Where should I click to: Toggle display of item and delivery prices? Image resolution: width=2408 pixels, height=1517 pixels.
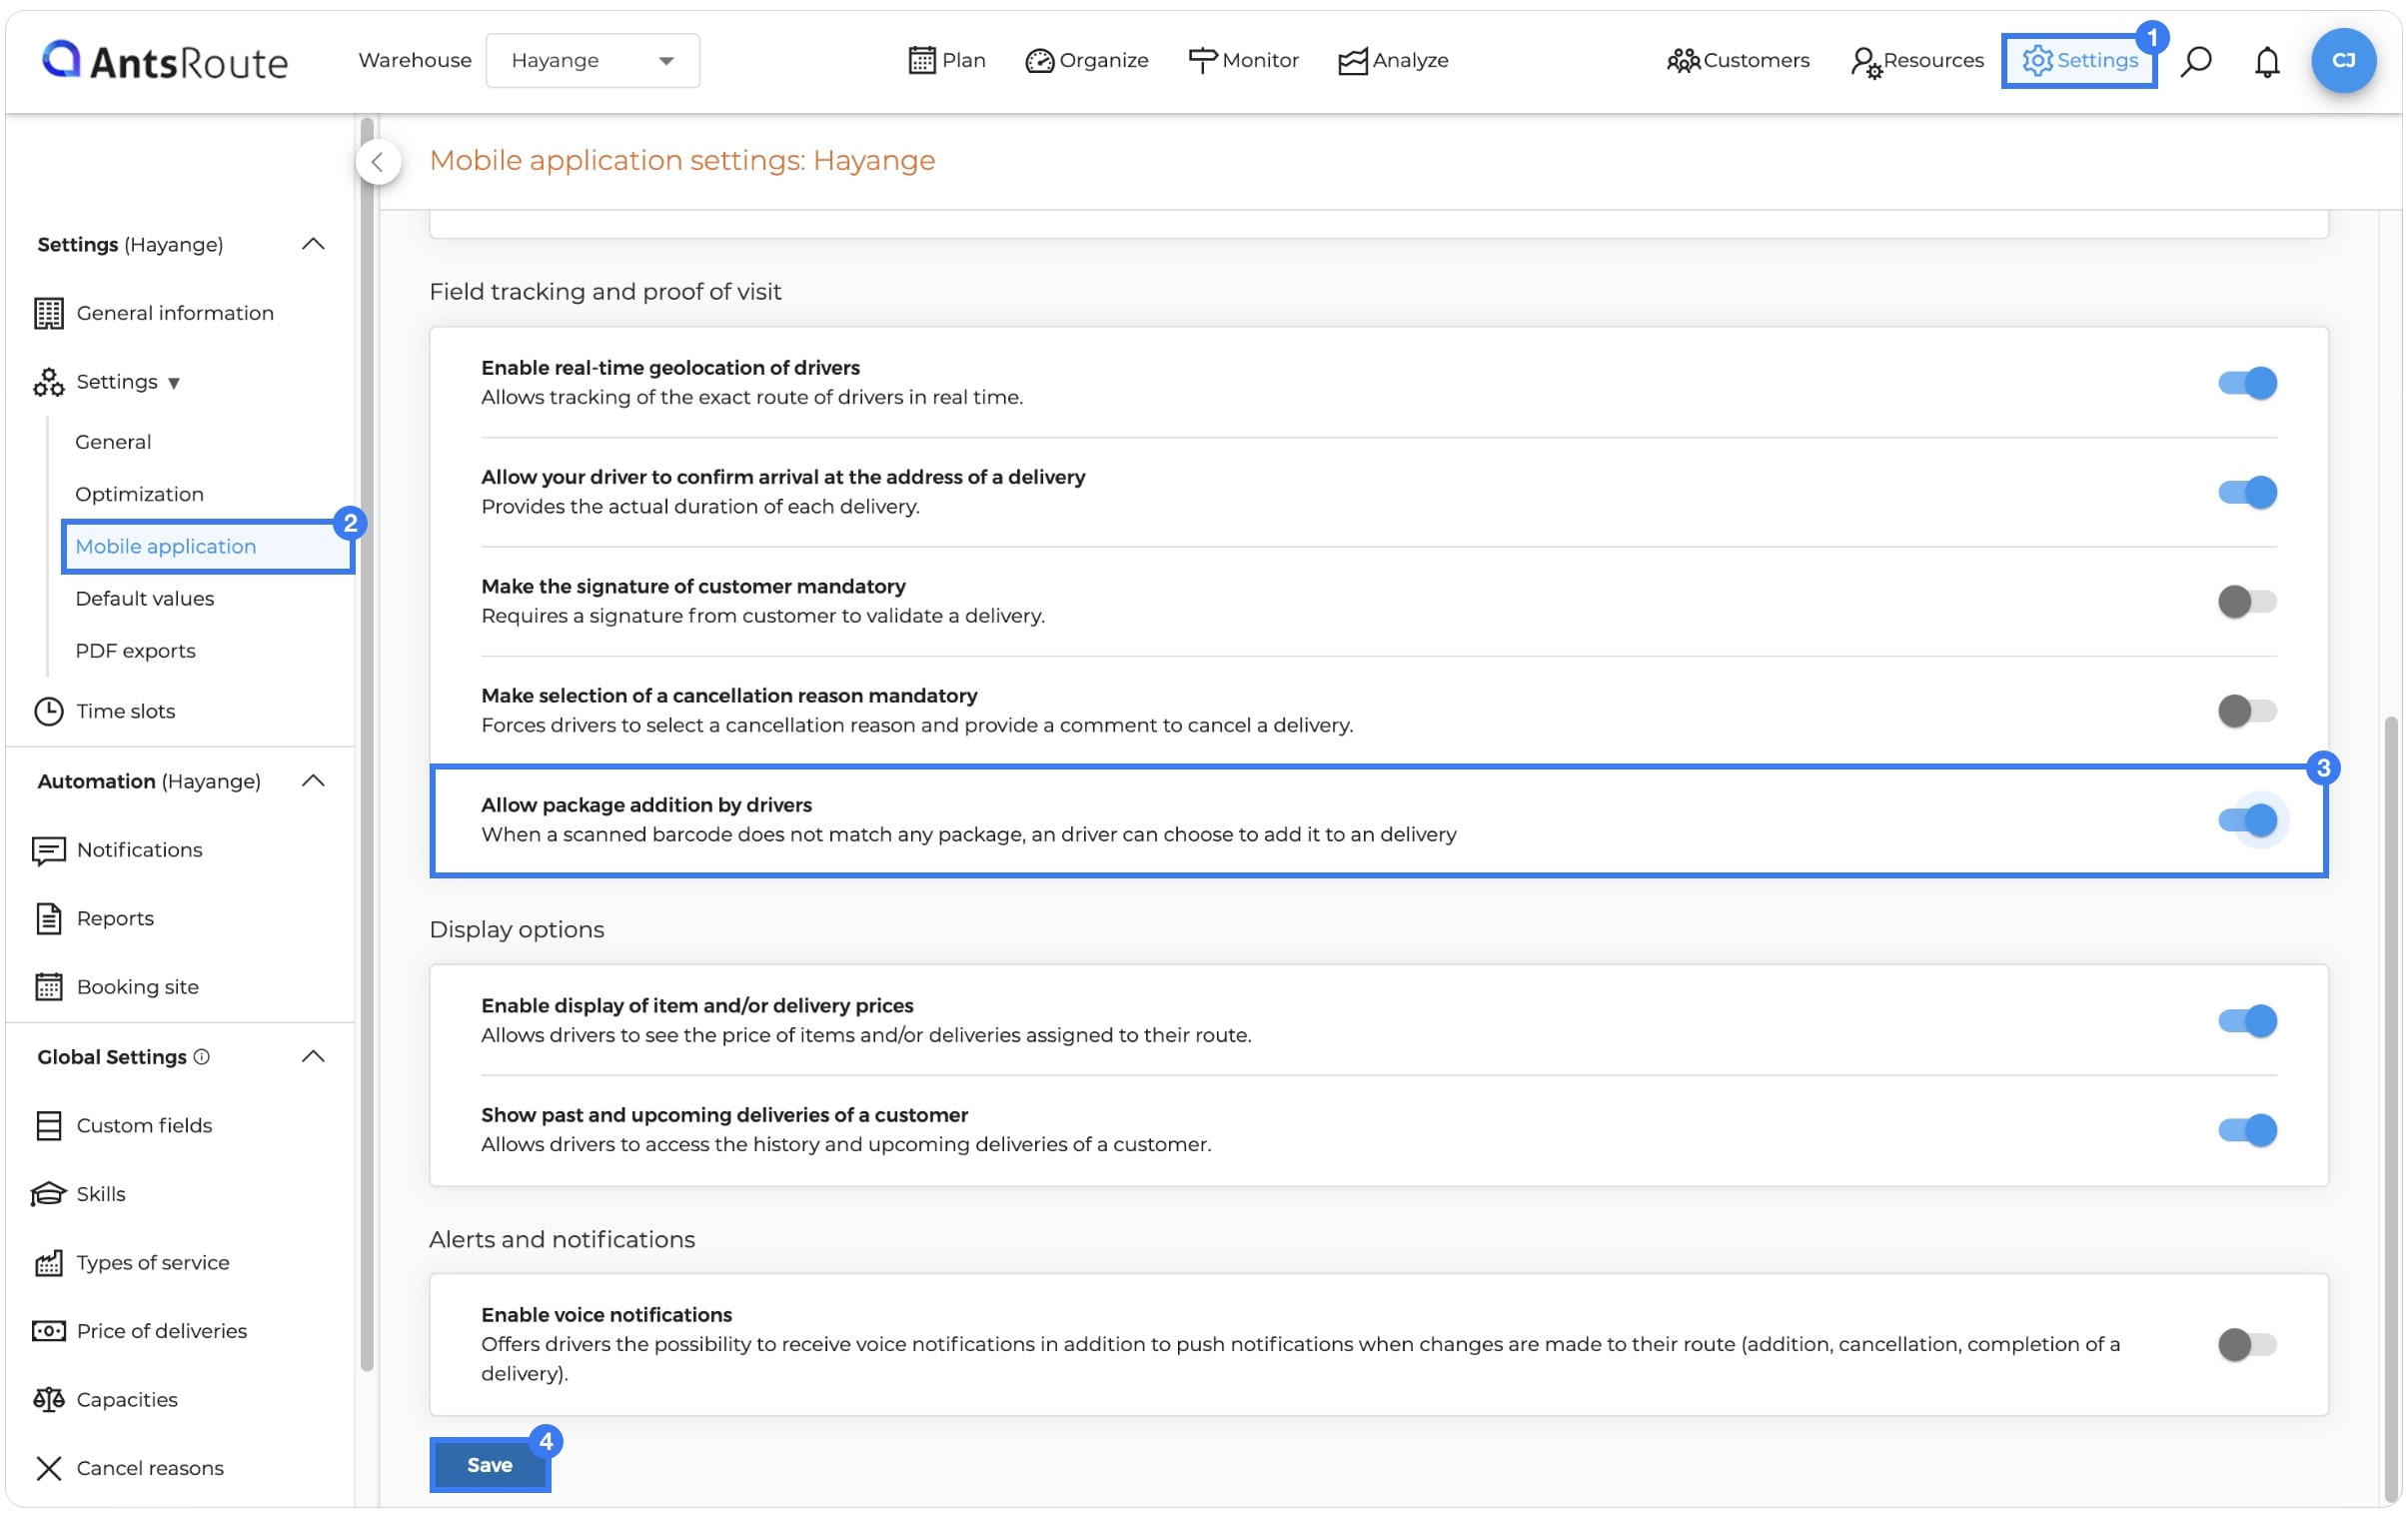click(2247, 1021)
